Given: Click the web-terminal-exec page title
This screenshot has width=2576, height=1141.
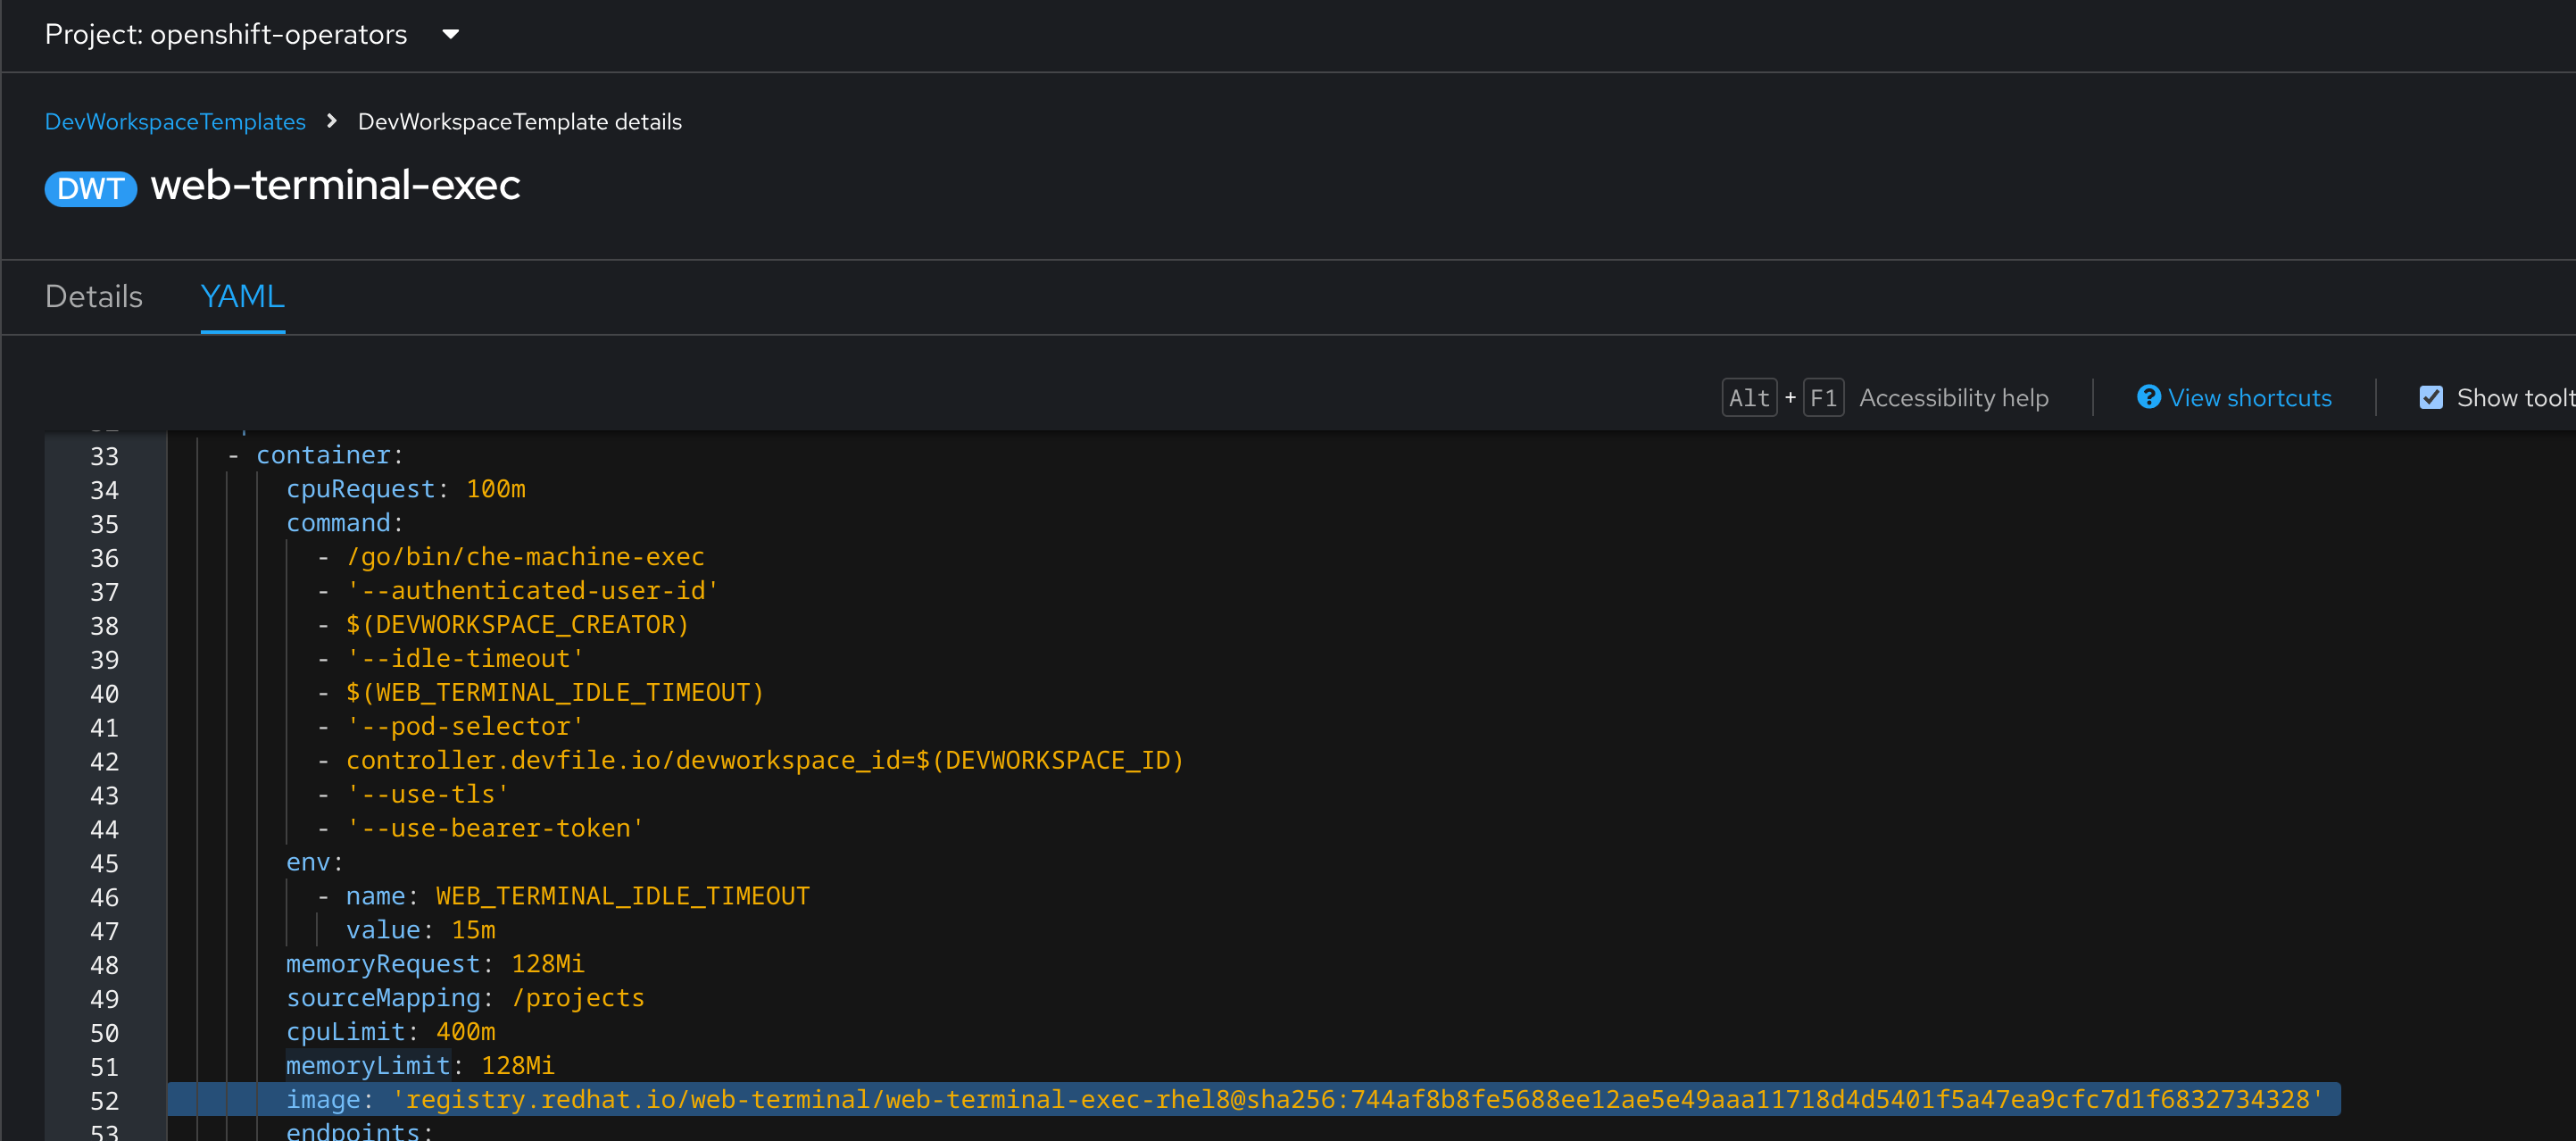Looking at the screenshot, I should (335, 185).
